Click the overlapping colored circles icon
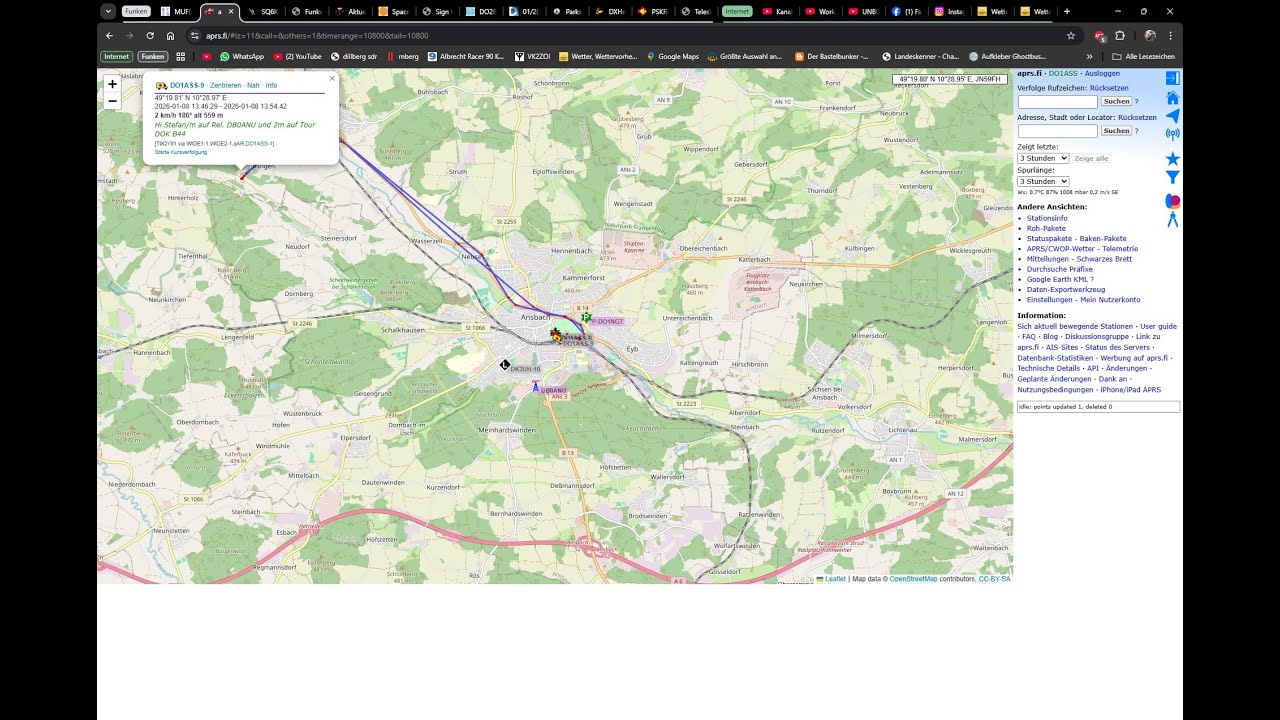The height and width of the screenshot is (720, 1280). click(1173, 201)
